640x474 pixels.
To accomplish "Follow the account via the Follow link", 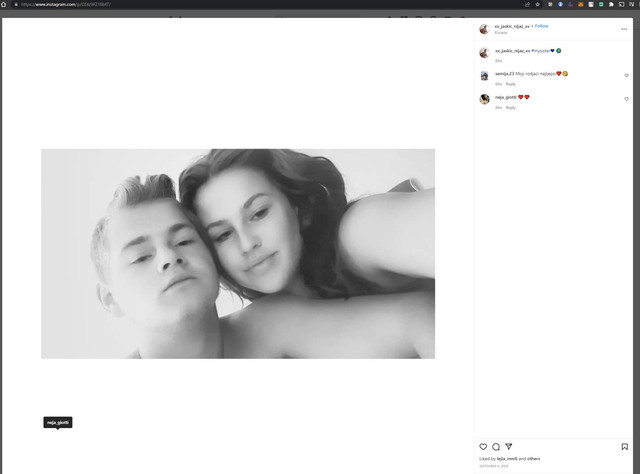I will pyautogui.click(x=542, y=26).
